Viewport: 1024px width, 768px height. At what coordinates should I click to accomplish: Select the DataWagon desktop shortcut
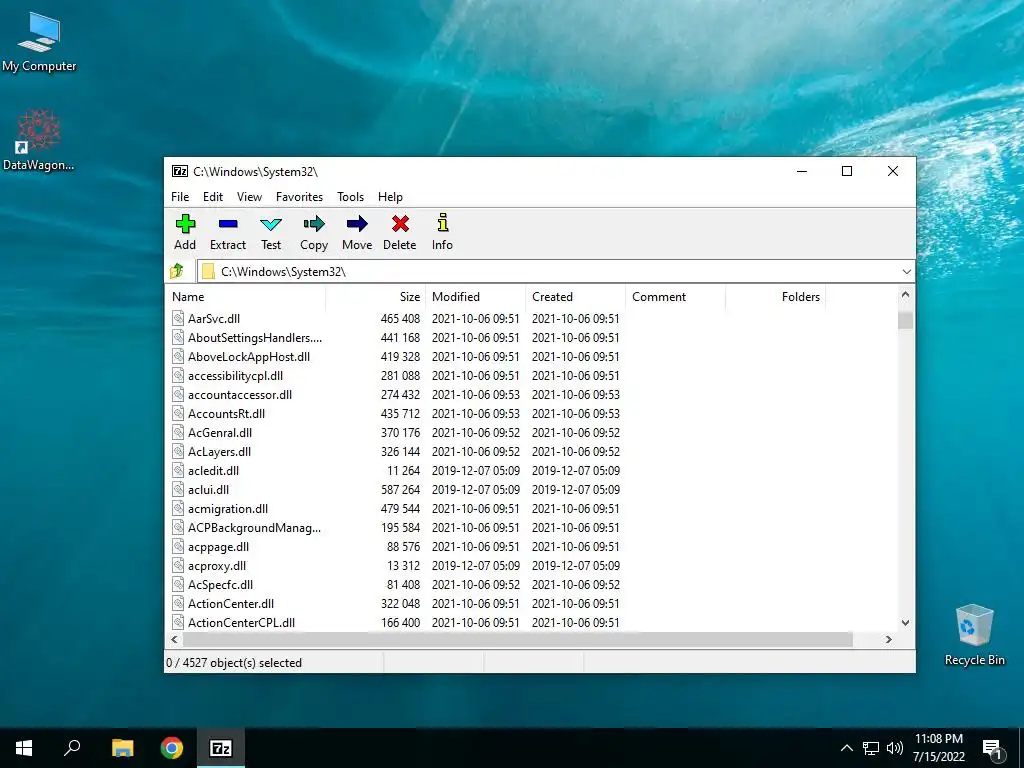pyautogui.click(x=39, y=140)
